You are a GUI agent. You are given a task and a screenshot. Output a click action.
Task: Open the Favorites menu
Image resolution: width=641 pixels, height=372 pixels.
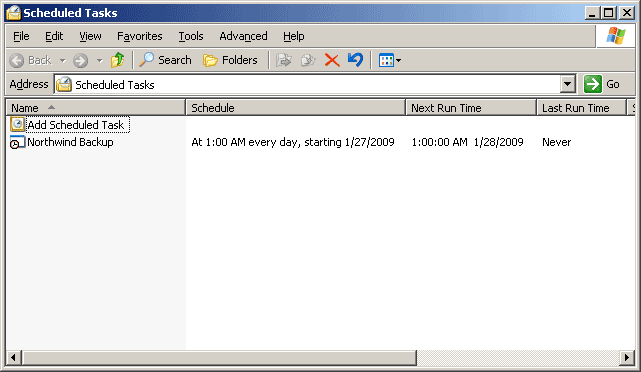pyautogui.click(x=139, y=36)
